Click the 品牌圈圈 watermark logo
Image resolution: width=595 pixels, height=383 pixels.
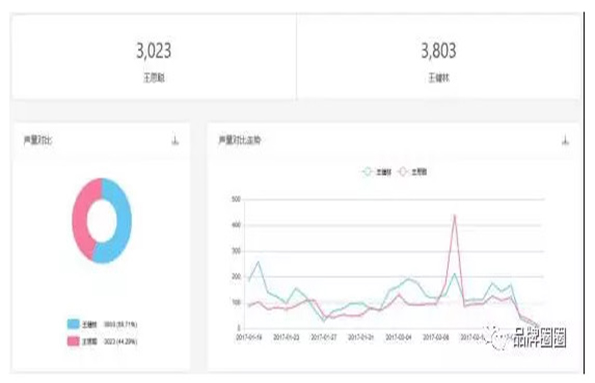click(526, 337)
